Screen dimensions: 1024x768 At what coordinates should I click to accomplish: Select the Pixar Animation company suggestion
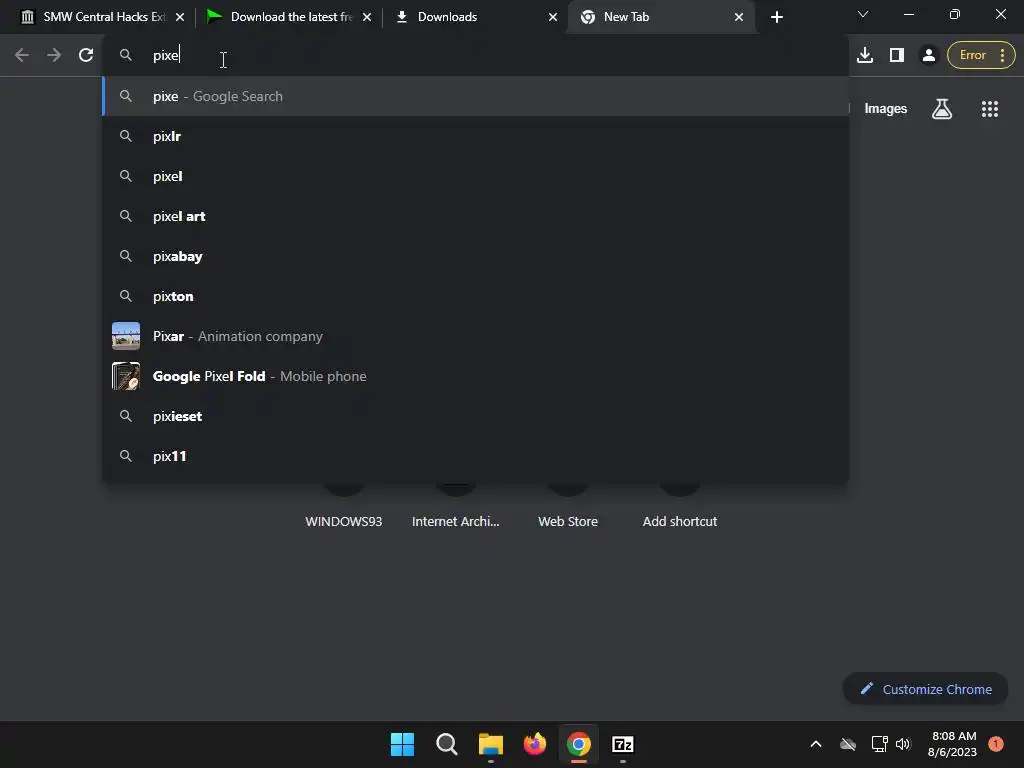coord(475,336)
